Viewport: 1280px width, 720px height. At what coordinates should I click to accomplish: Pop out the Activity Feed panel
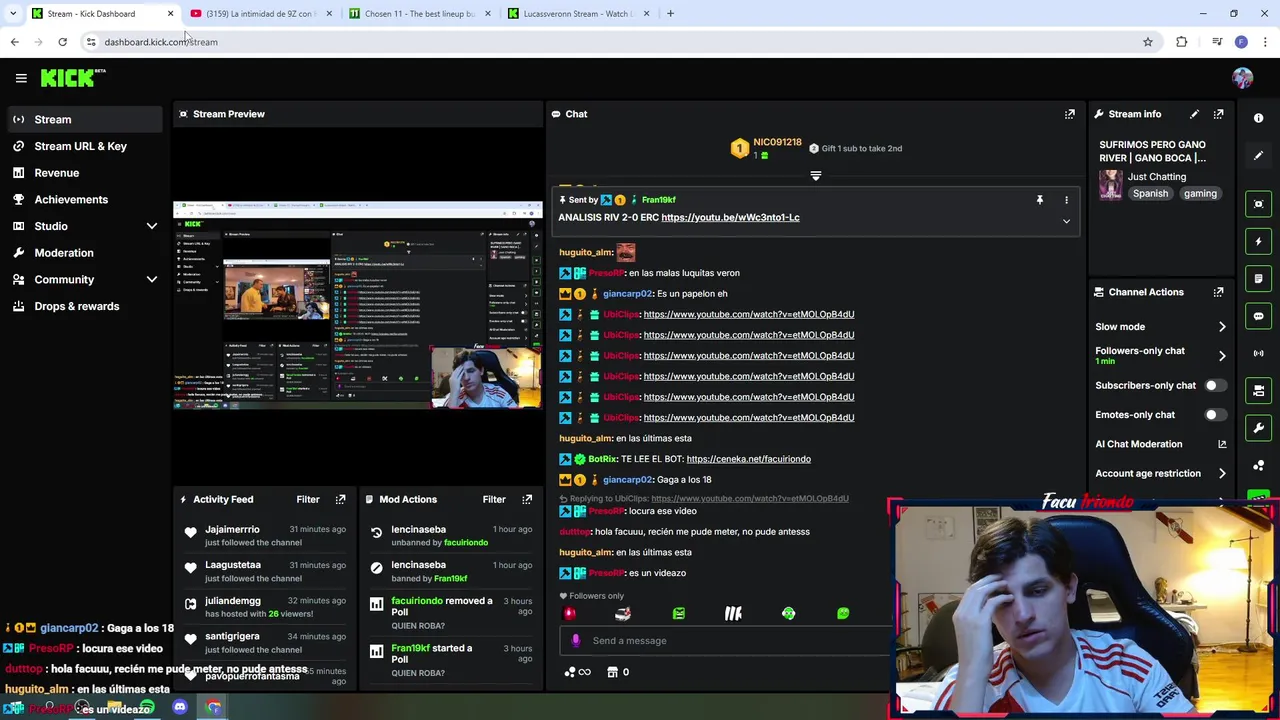tap(340, 499)
